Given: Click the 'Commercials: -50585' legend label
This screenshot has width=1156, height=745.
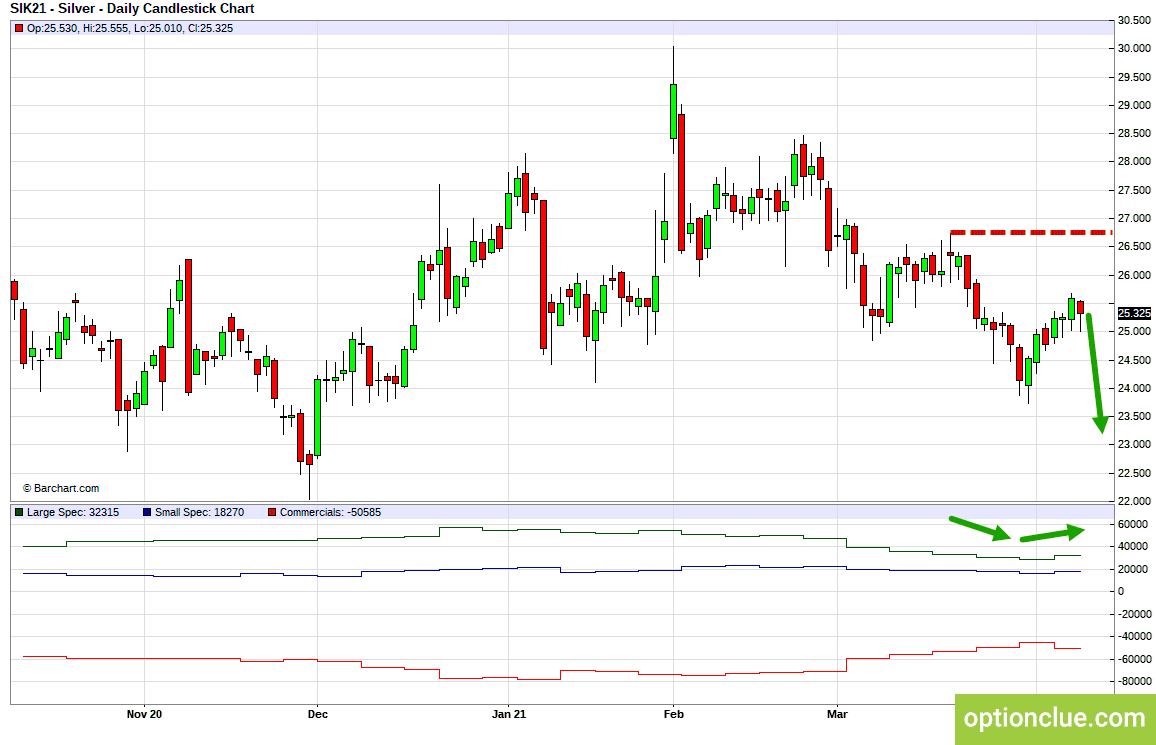Looking at the screenshot, I should 330,512.
